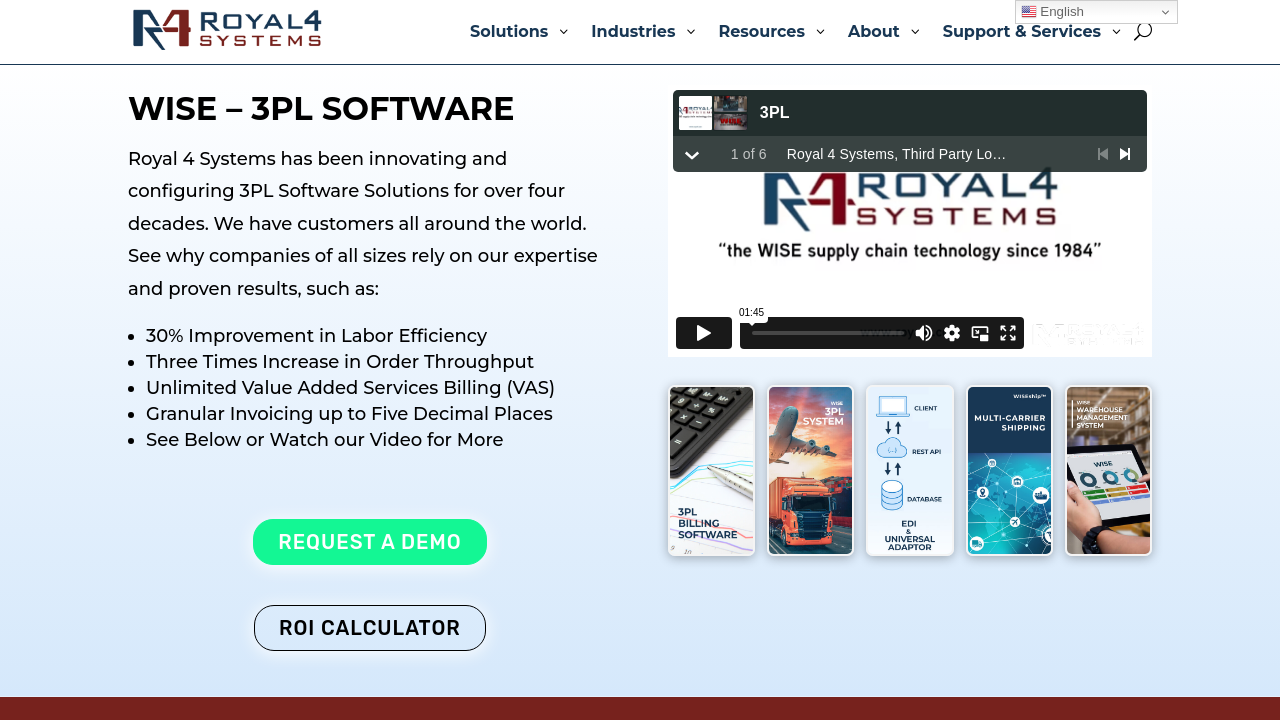The image size is (1280, 720).
Task: Go to the previous playlist video
Action: (x=1103, y=154)
